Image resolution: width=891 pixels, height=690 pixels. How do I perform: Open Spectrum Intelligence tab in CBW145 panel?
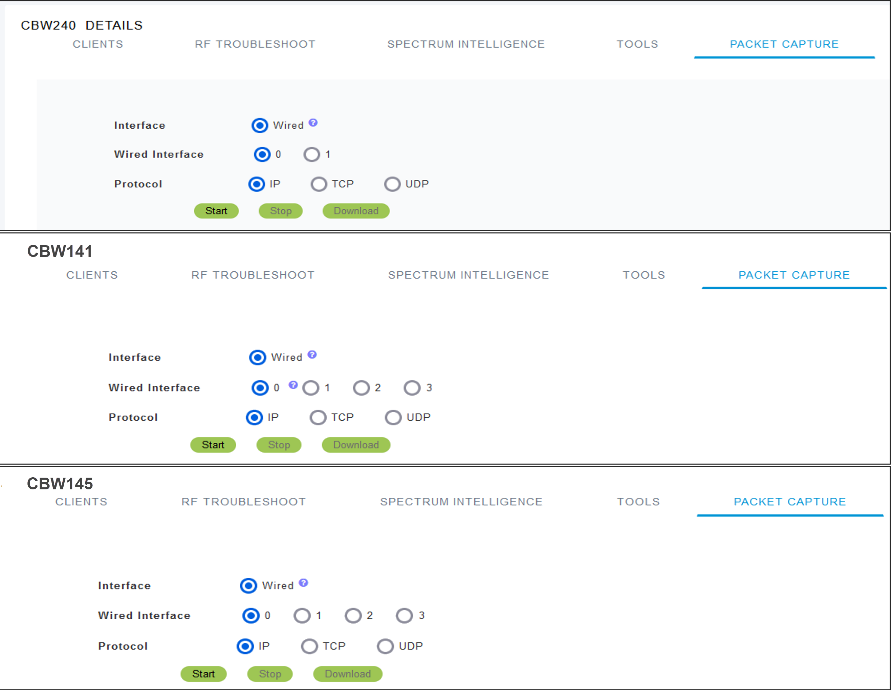pos(461,502)
